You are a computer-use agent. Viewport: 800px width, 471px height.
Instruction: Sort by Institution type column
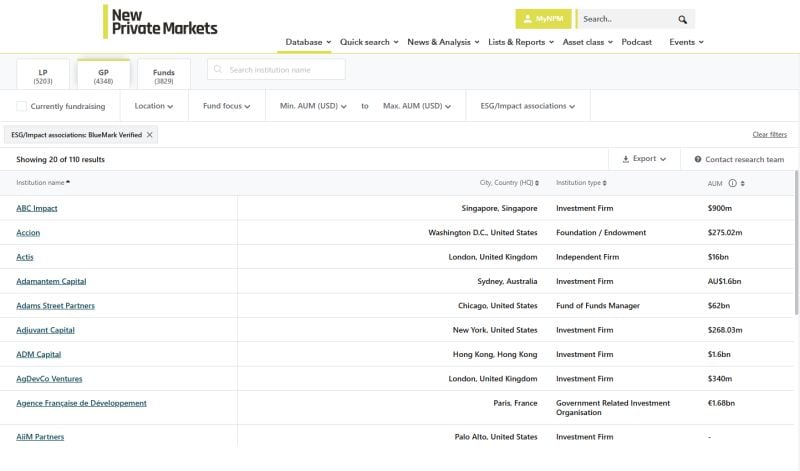[x=581, y=183]
